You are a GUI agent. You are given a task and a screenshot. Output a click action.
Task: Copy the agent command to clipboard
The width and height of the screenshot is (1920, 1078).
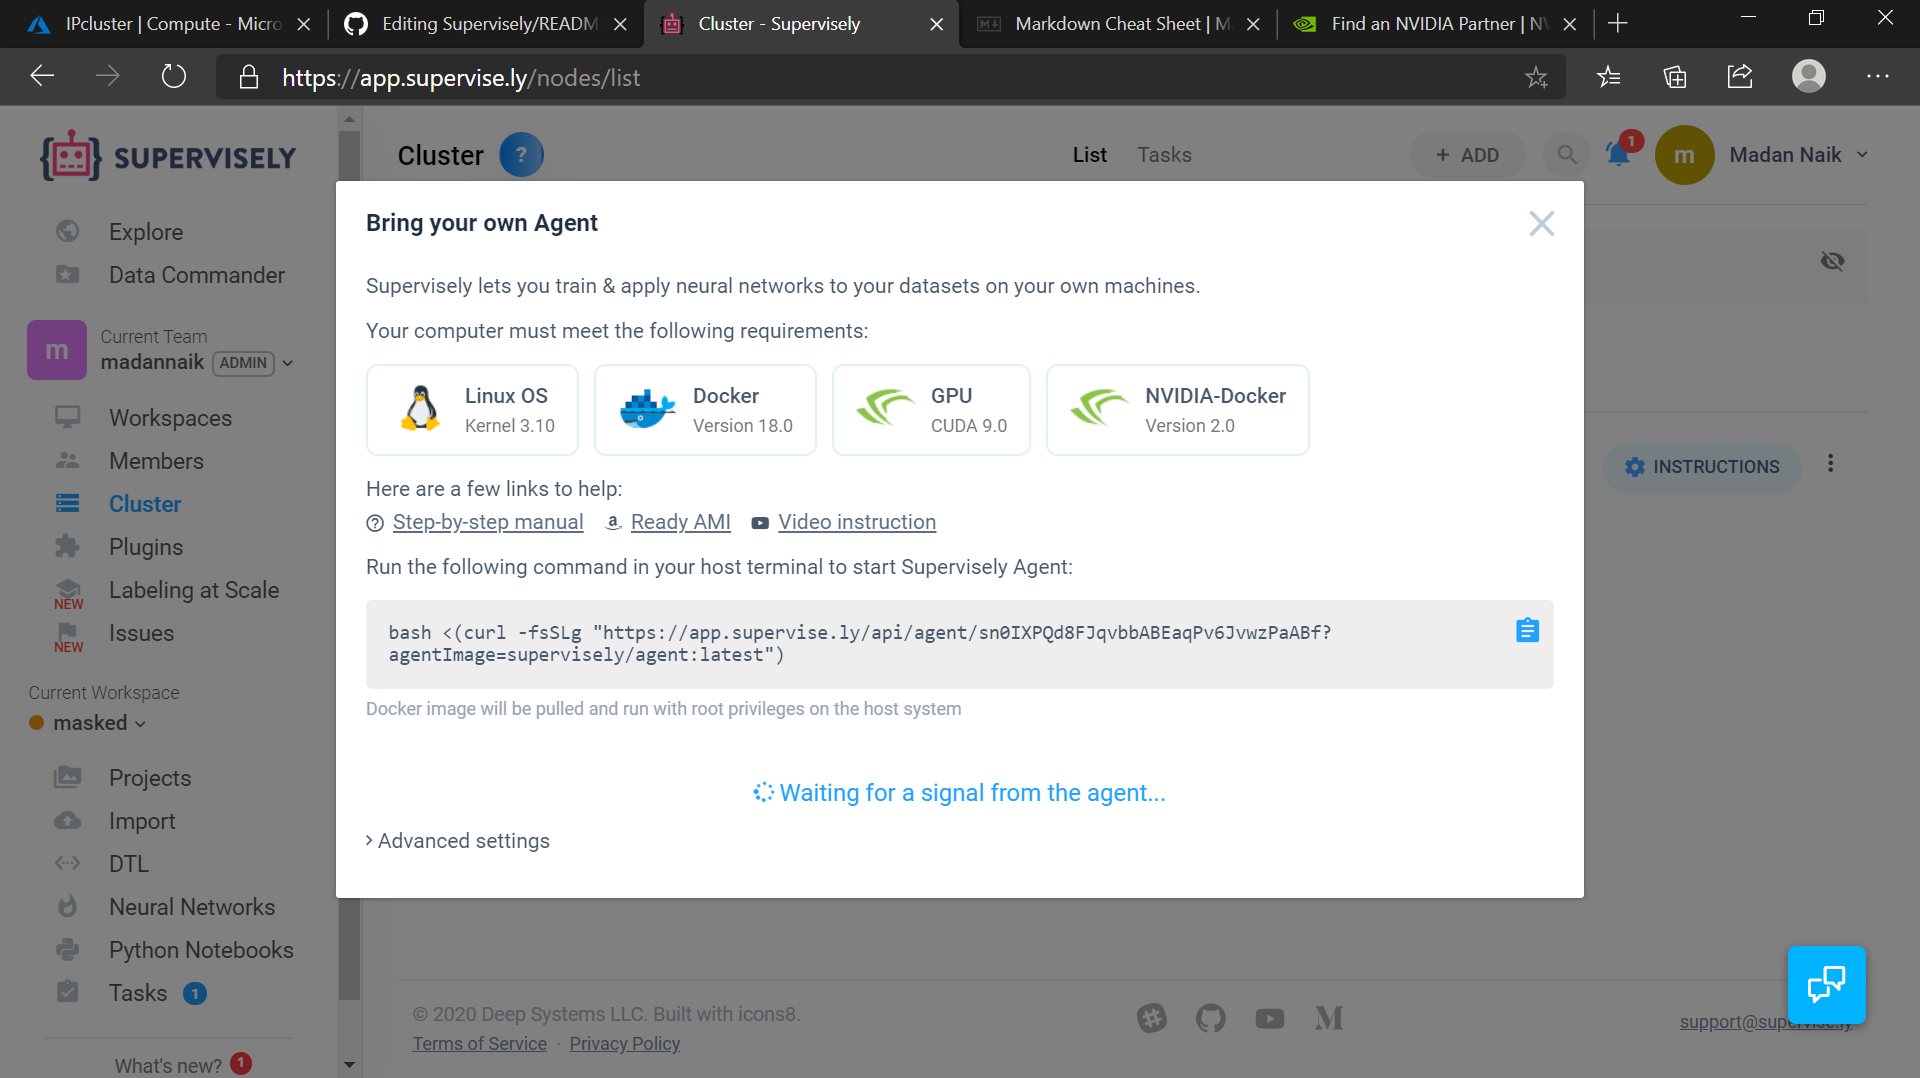click(1527, 630)
